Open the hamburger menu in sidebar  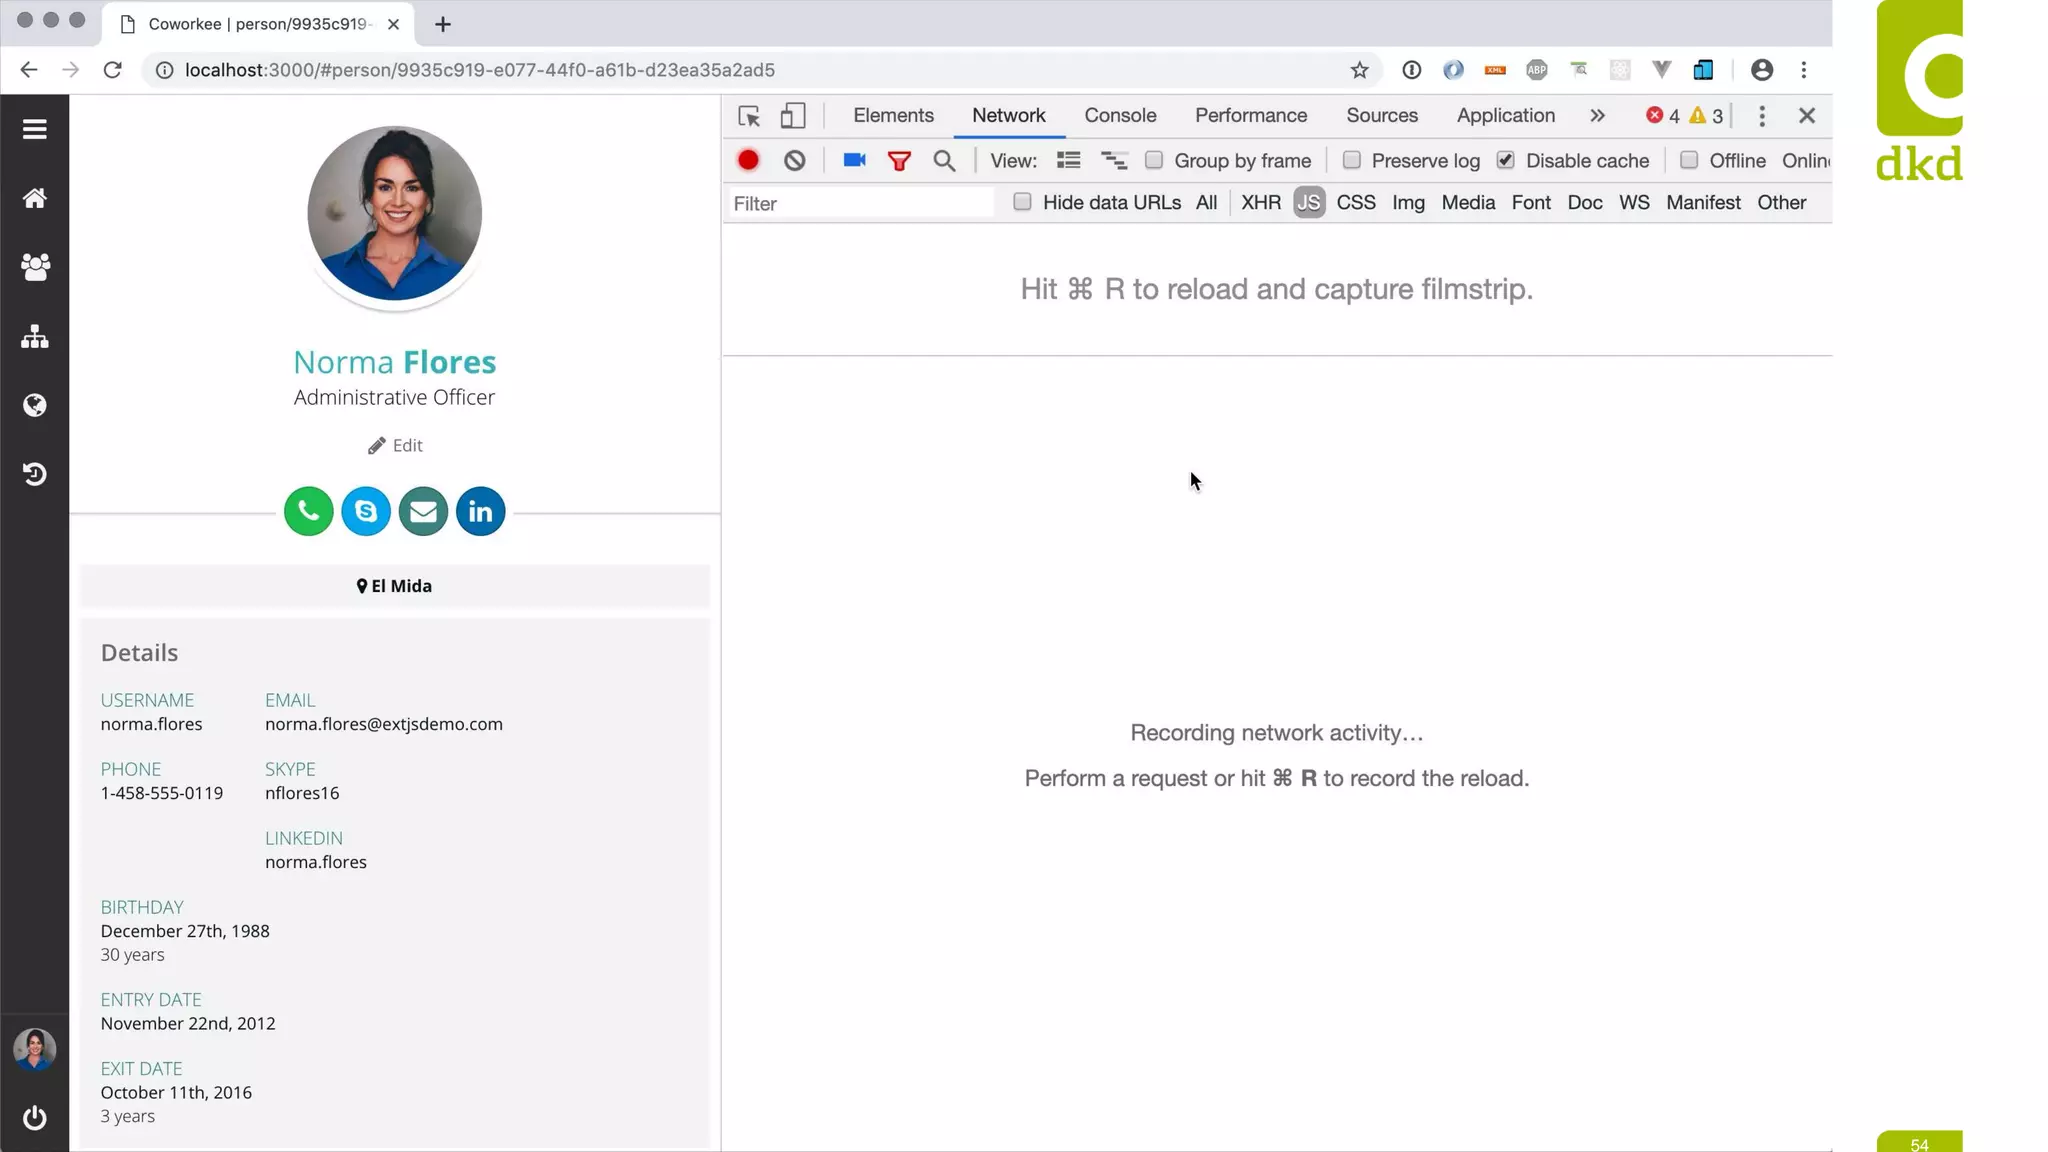tap(35, 129)
